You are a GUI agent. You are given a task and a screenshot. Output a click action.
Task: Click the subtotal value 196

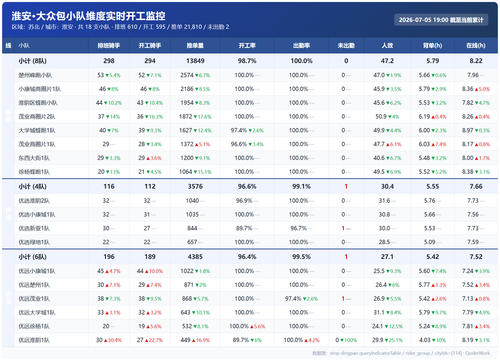pyautogui.click(x=109, y=257)
